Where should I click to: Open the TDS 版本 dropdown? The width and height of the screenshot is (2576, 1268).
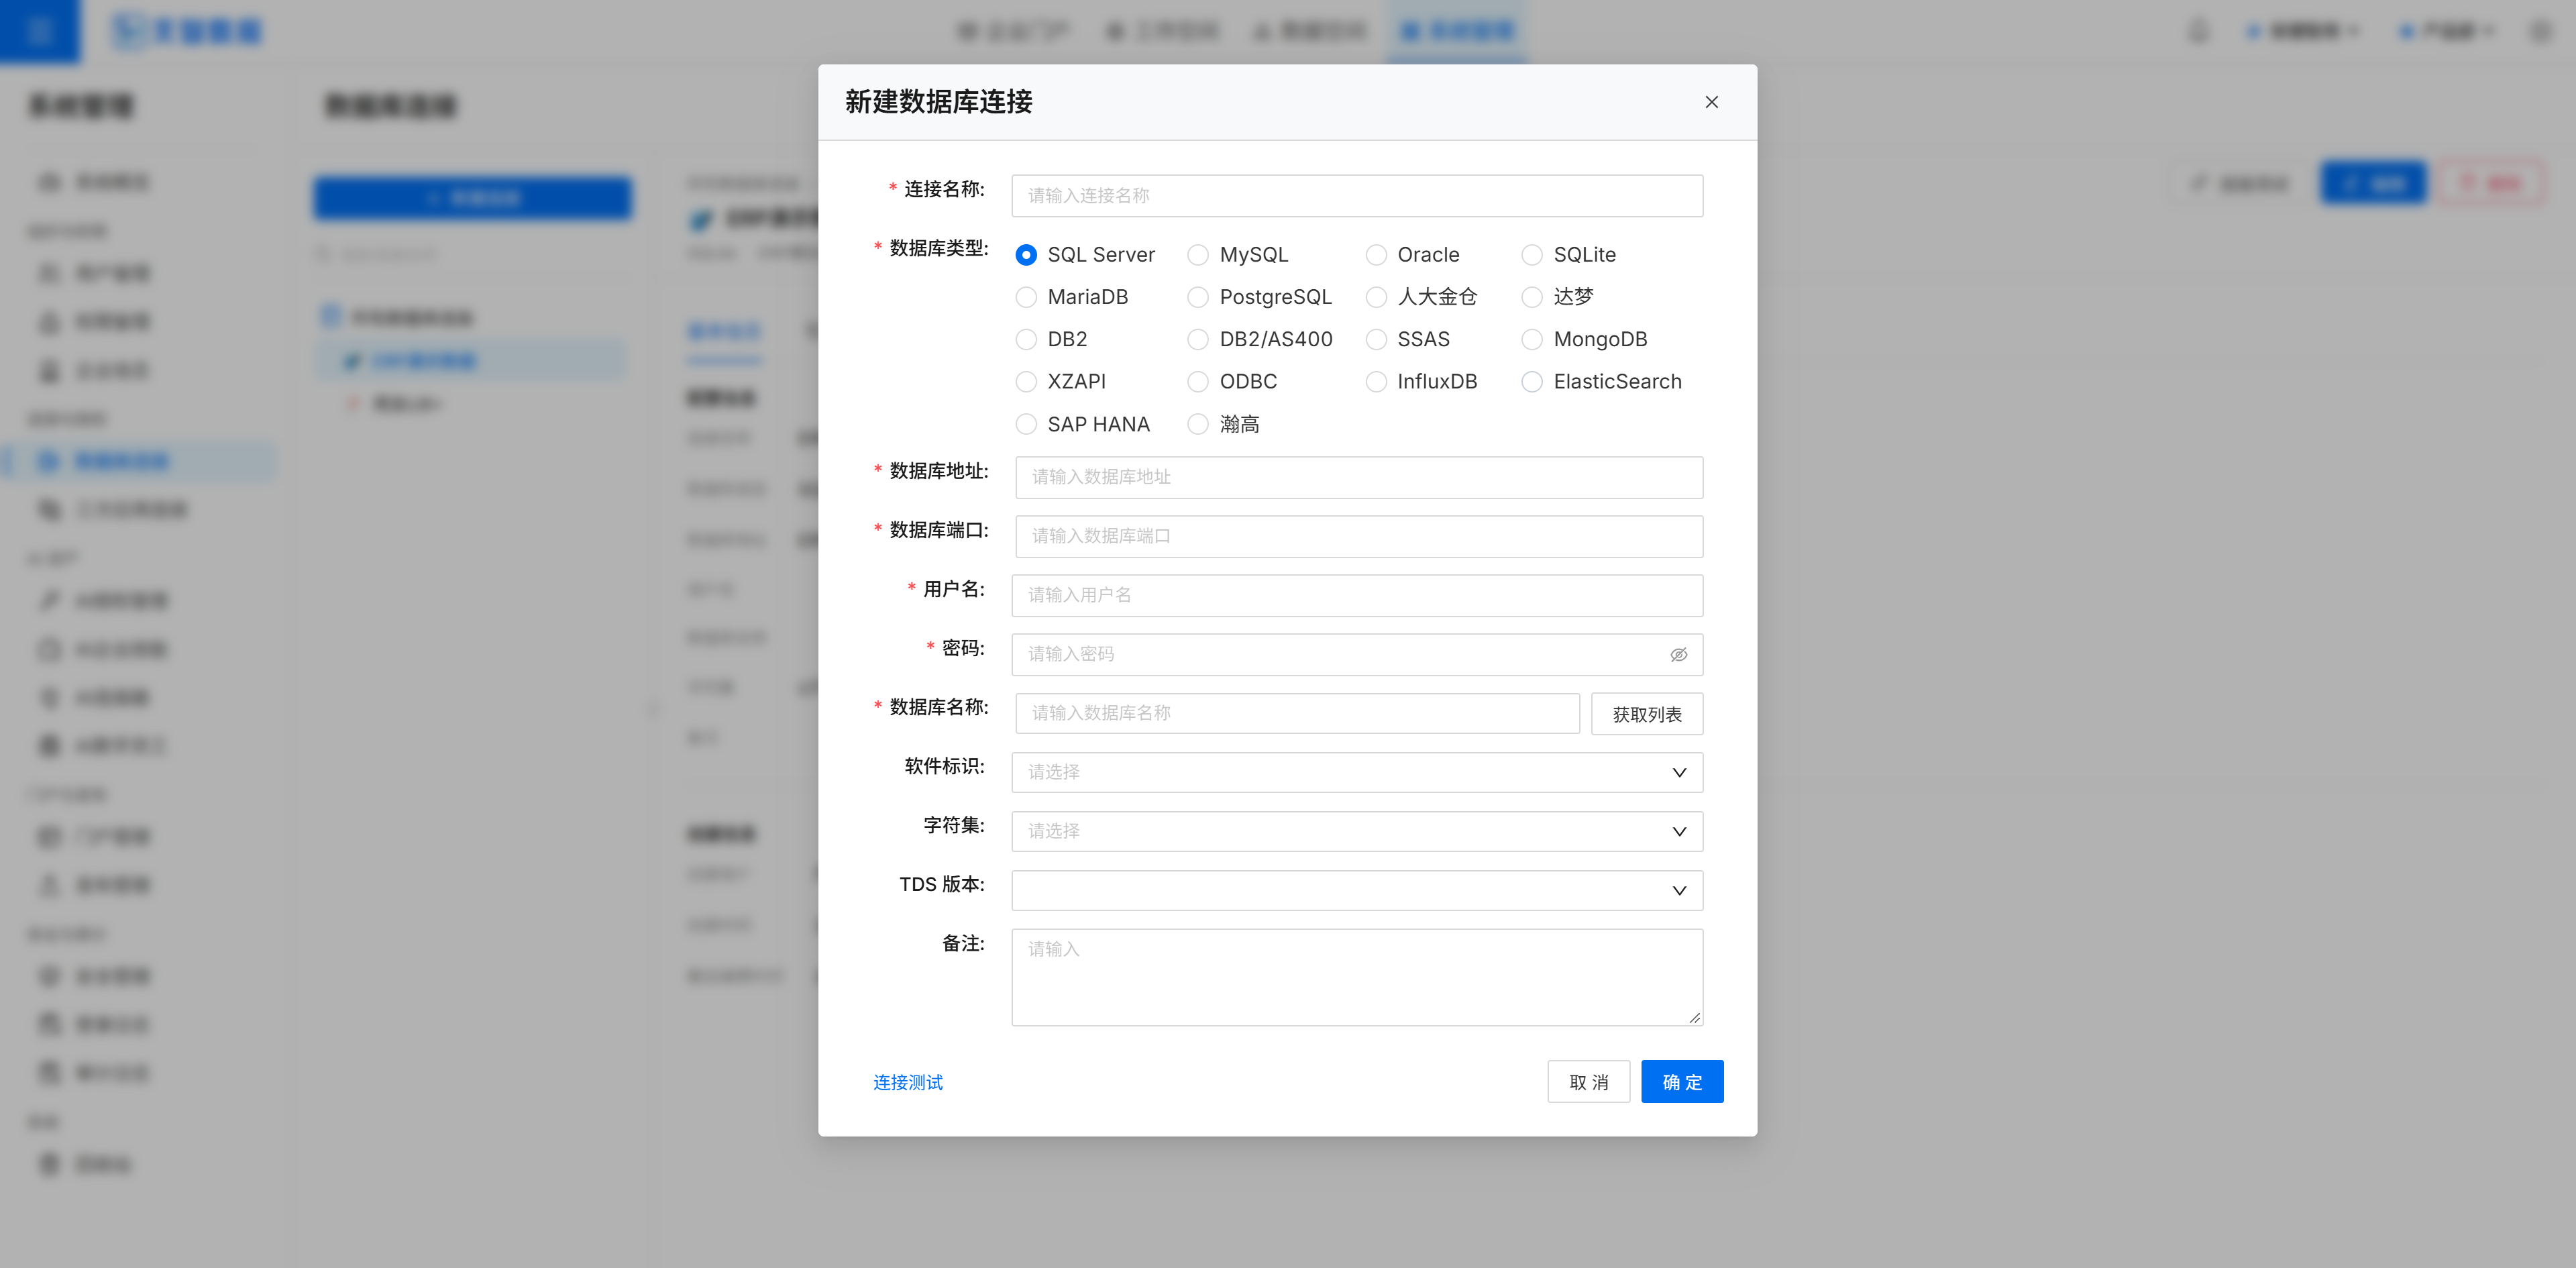[1357, 890]
